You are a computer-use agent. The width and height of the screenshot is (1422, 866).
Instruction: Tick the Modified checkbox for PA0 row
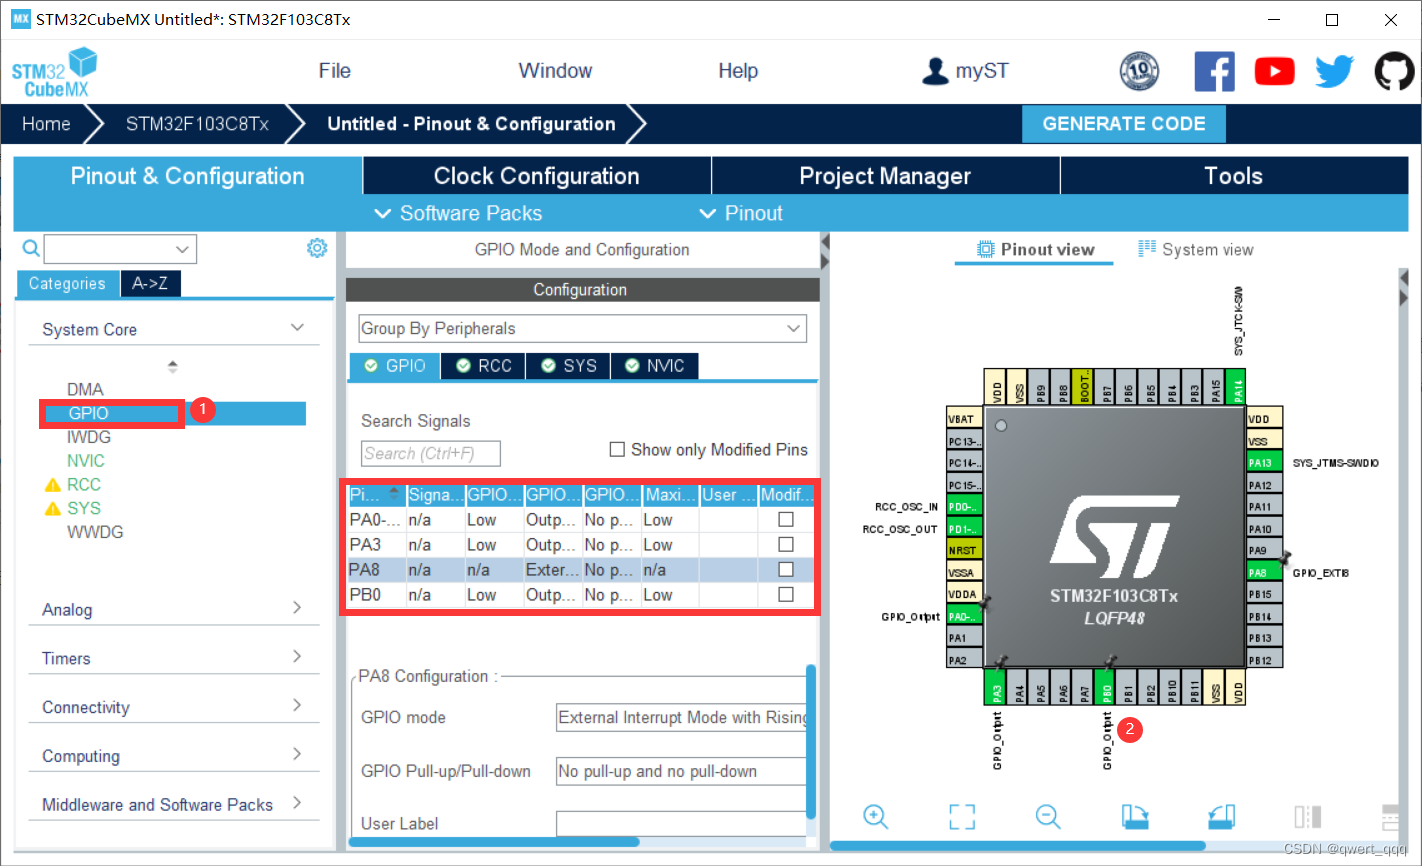(786, 519)
